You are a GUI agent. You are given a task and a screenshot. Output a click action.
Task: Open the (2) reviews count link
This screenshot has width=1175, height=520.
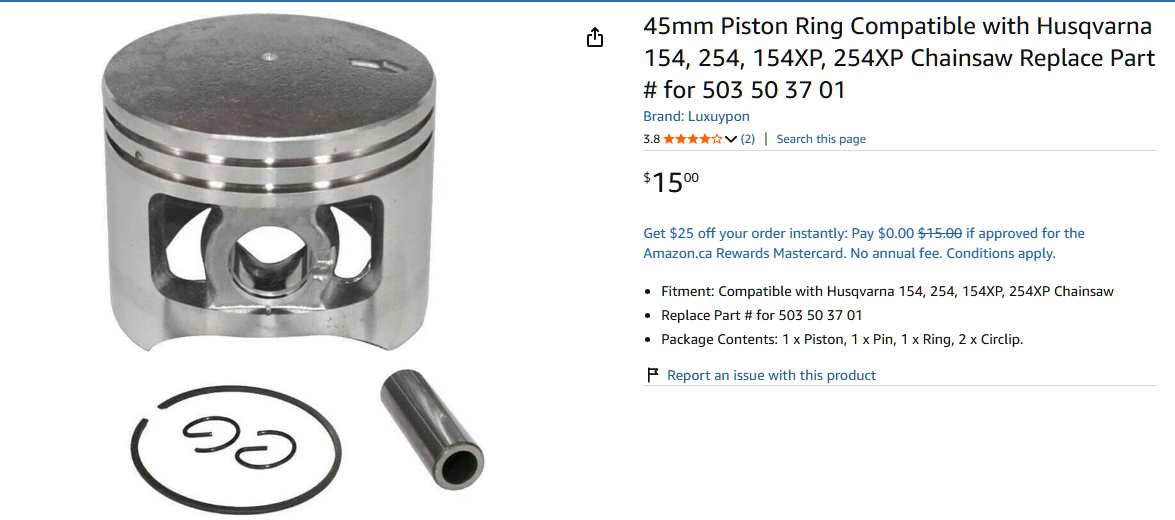click(748, 139)
